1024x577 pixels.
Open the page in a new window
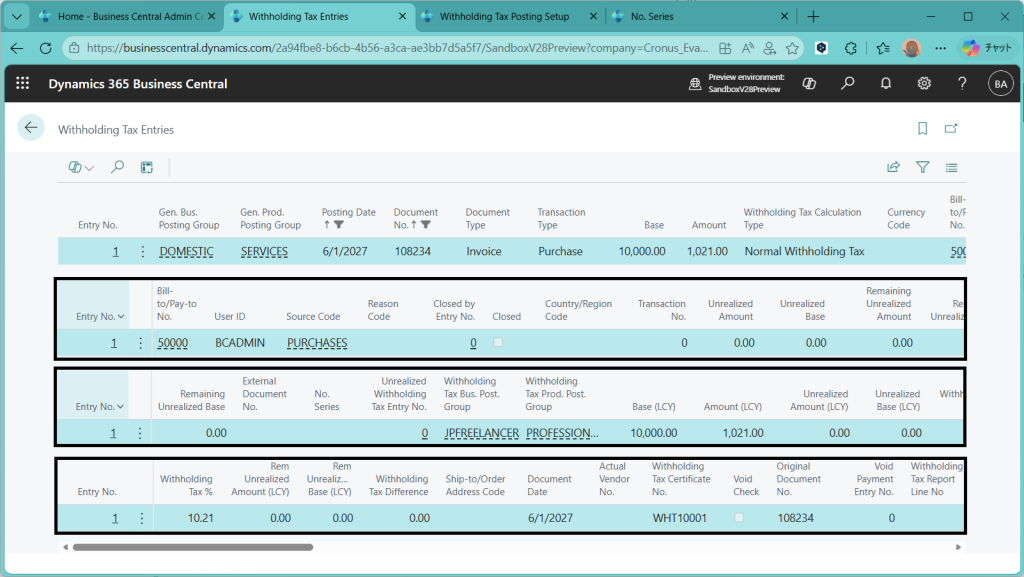(951, 128)
